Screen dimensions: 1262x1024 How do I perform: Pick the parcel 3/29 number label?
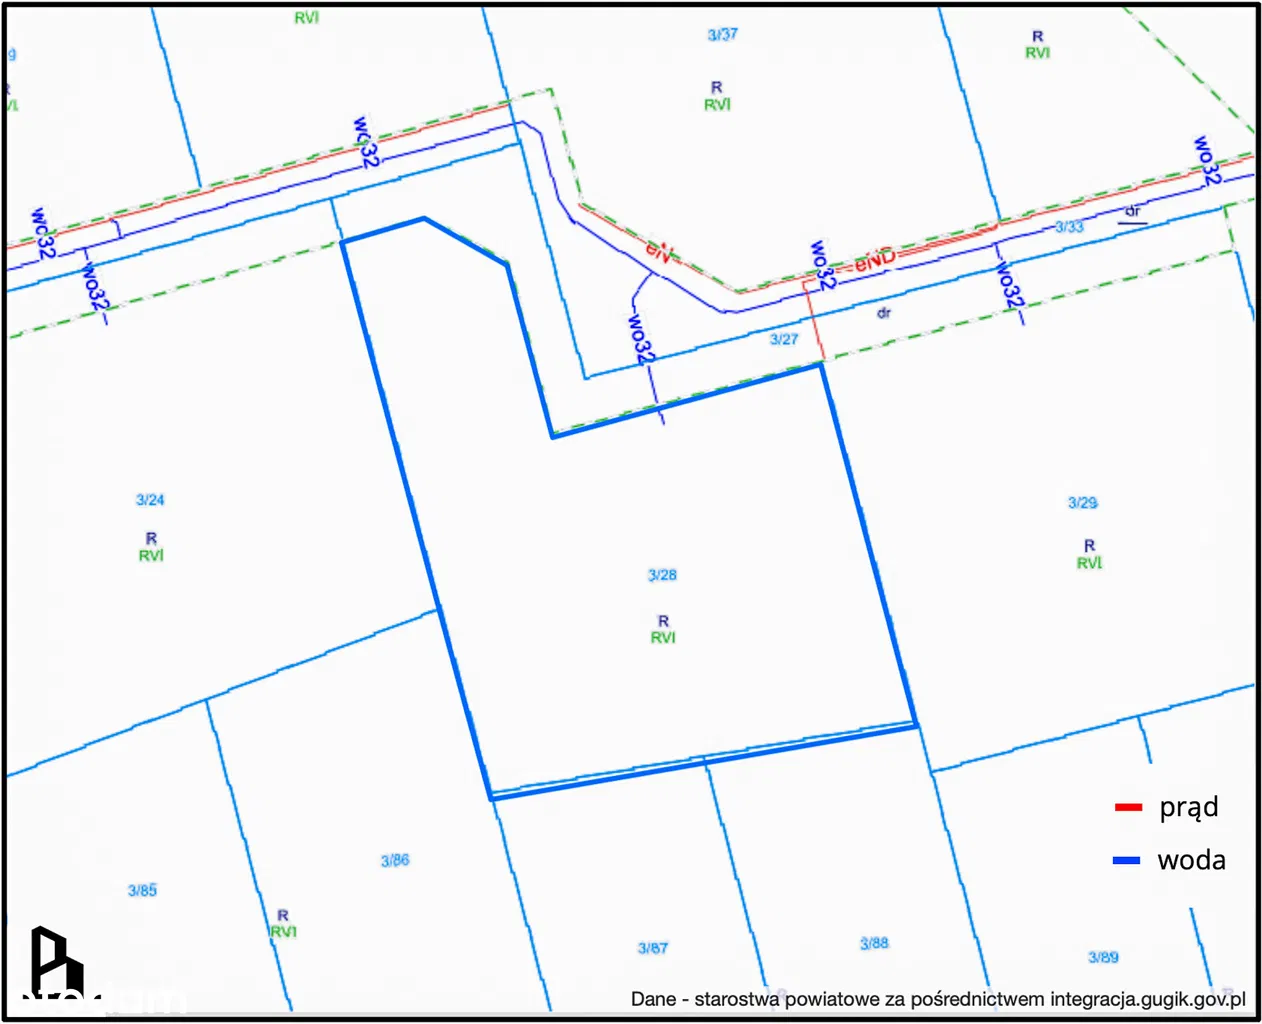[1082, 503]
